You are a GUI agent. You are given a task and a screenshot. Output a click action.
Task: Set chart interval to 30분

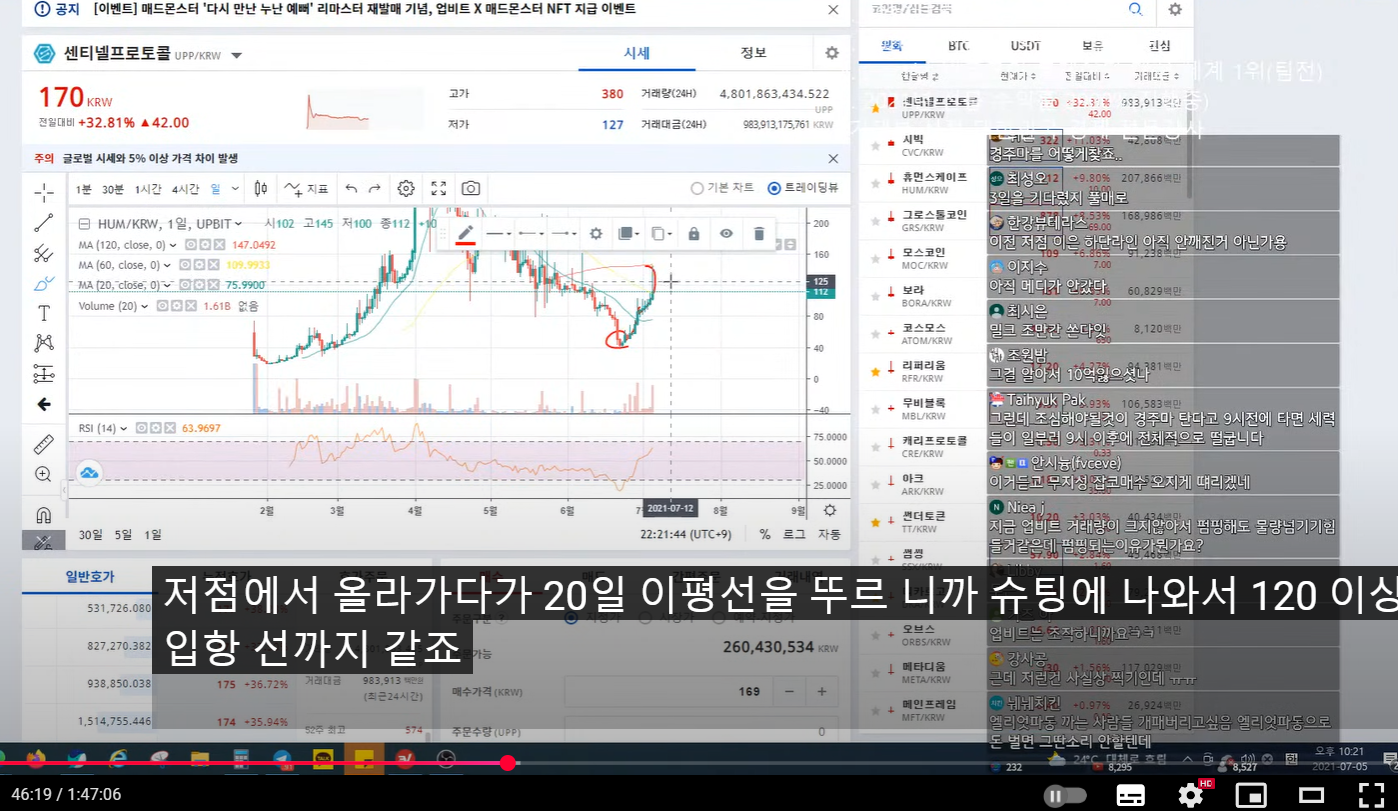tap(113, 188)
